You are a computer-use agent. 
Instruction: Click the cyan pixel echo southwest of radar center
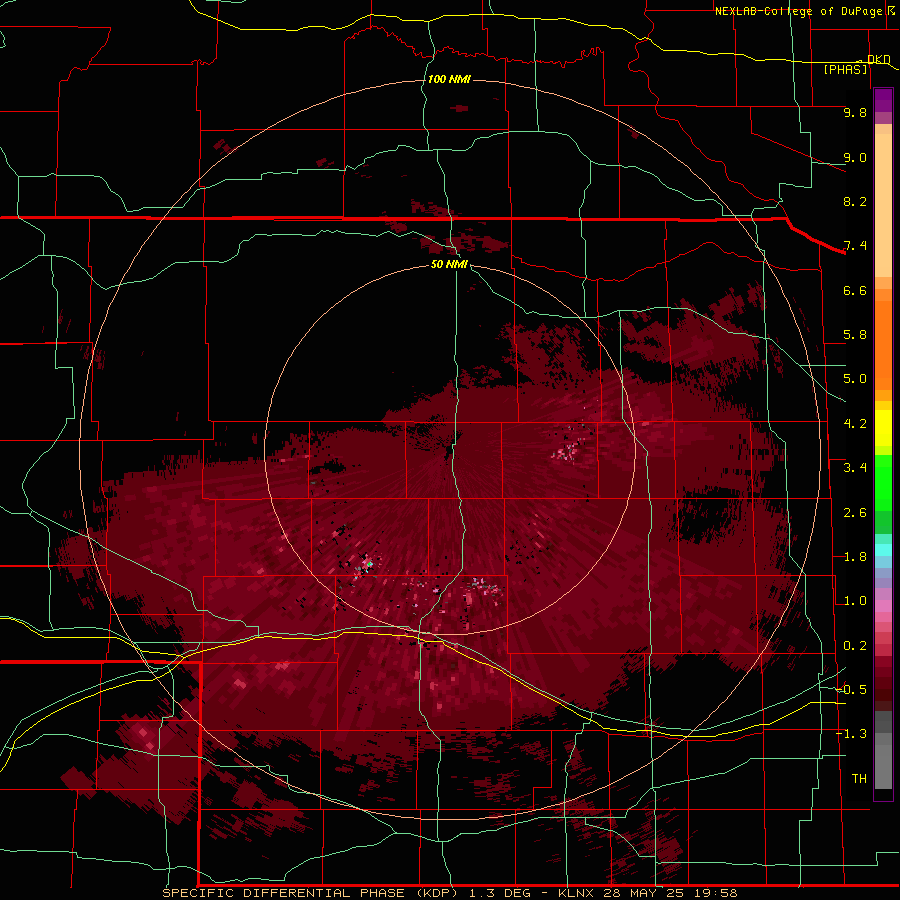pos(370,565)
